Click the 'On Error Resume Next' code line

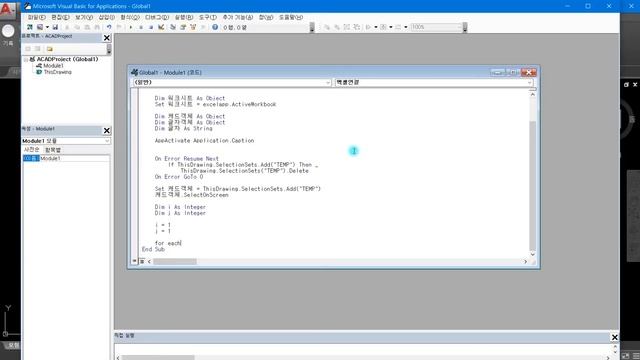187,158
